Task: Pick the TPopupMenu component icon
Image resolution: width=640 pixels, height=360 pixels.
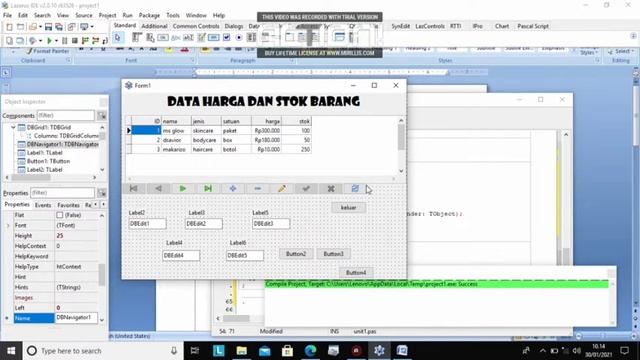Action: 150,38
